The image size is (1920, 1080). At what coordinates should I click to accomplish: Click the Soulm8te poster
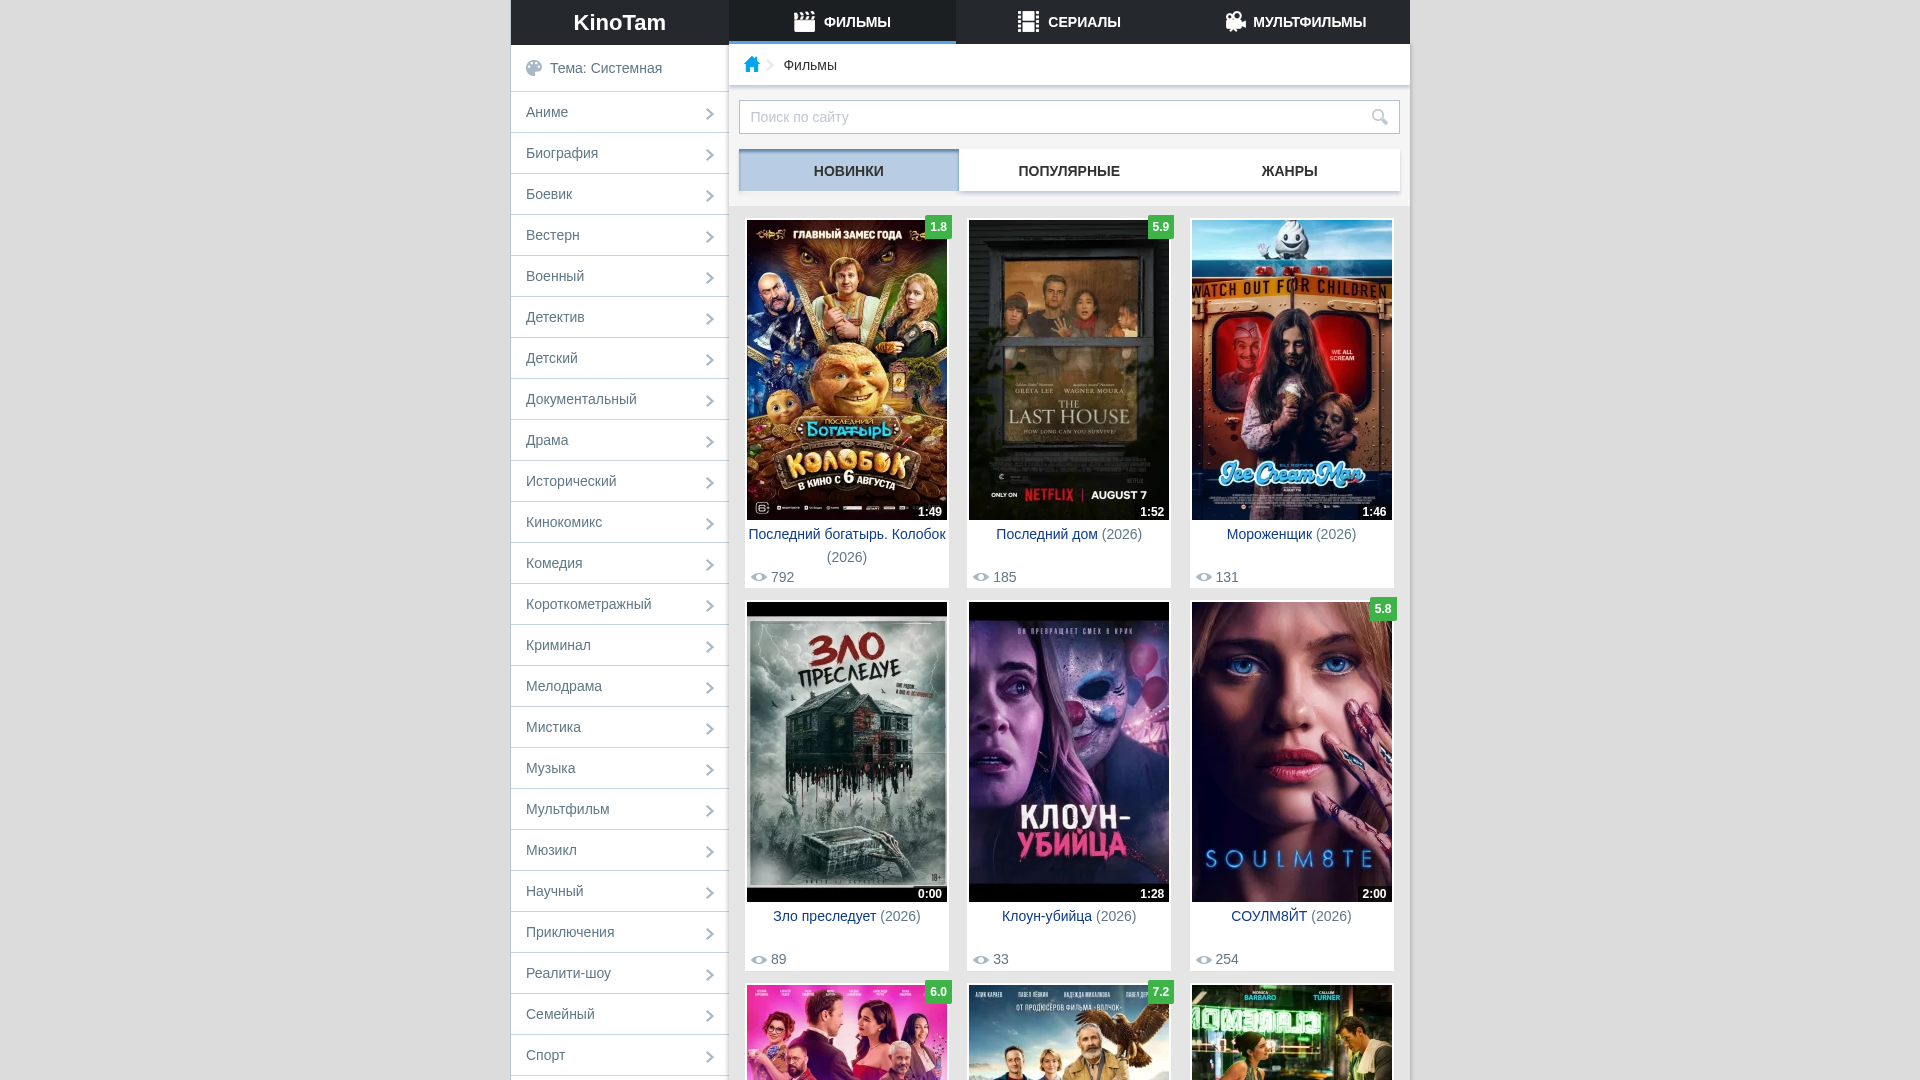pos(1292,752)
